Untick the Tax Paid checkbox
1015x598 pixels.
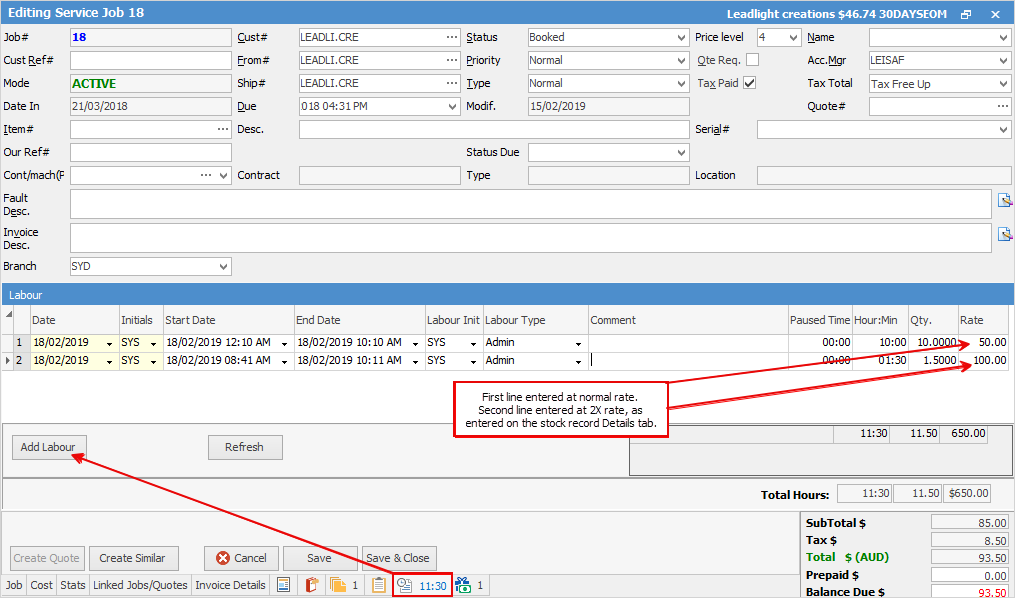click(749, 83)
